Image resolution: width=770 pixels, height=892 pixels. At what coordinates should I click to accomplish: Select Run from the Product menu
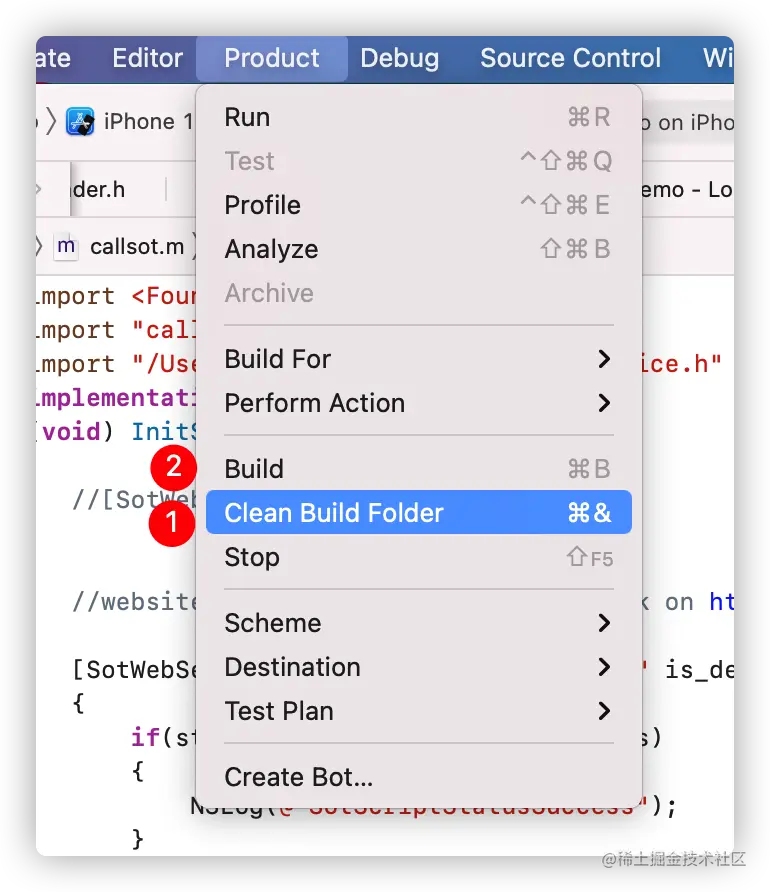point(419,117)
